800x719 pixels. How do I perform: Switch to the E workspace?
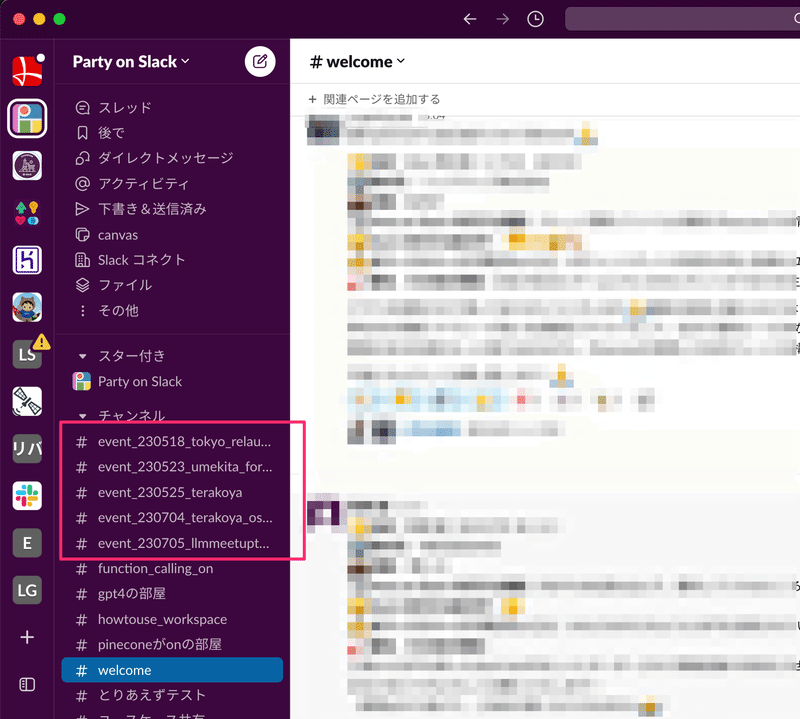tap(27, 543)
